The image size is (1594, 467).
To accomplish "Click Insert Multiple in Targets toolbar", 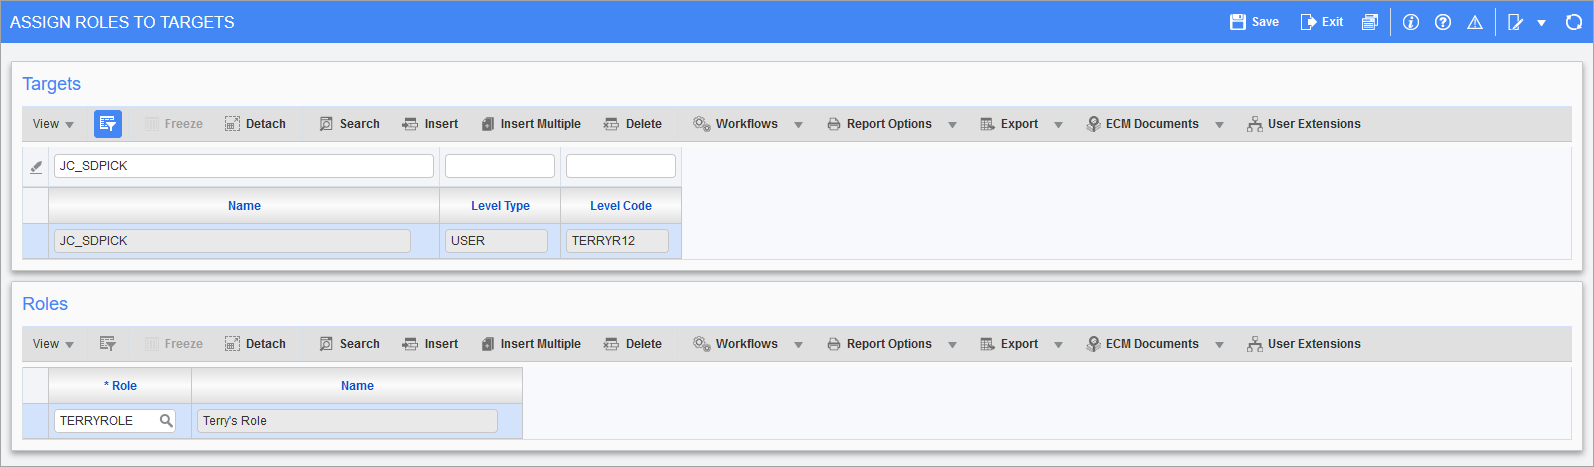I will [x=531, y=124].
